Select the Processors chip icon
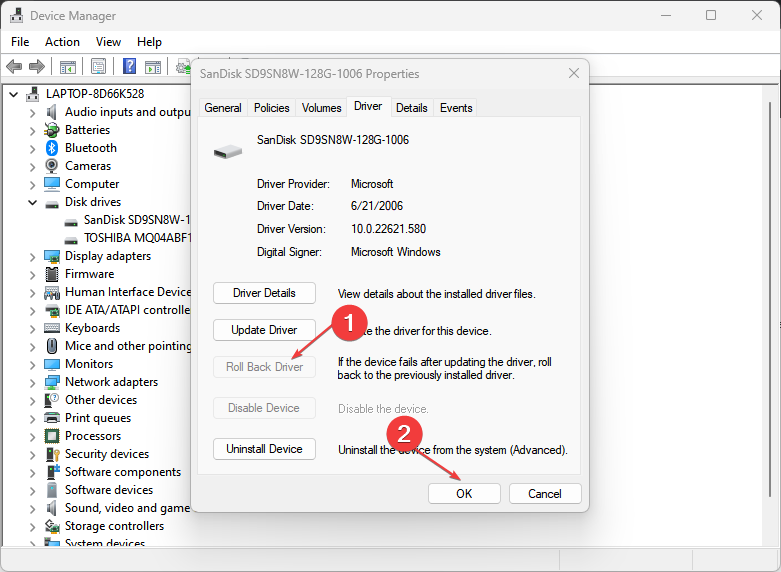Viewport: 781px width, 572px height. [52, 436]
